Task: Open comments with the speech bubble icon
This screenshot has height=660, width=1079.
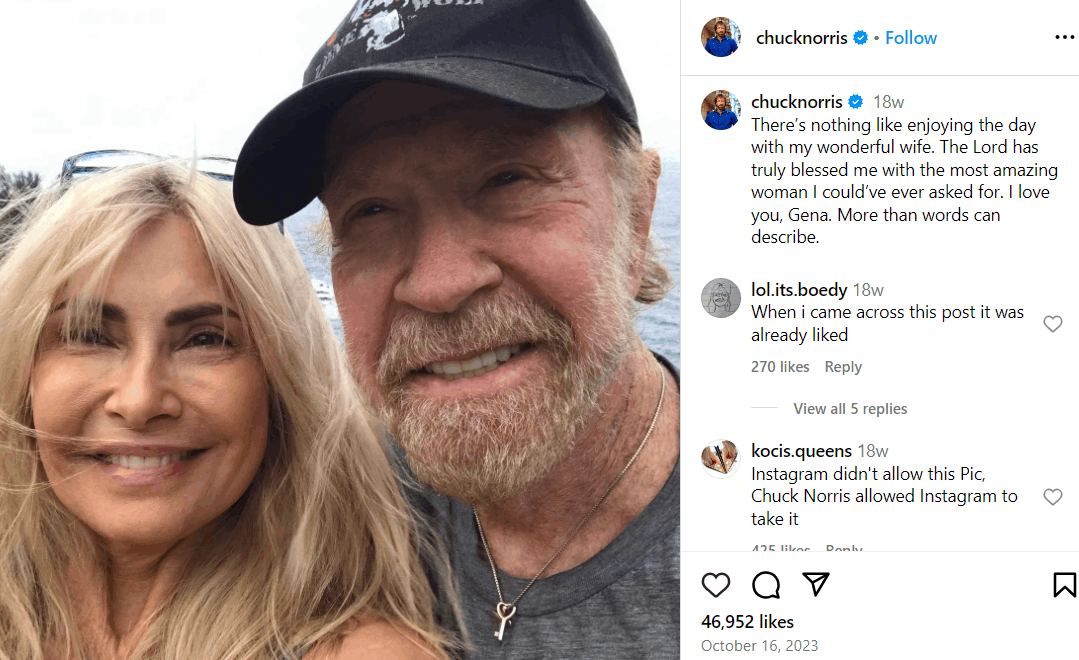Action: (x=766, y=585)
